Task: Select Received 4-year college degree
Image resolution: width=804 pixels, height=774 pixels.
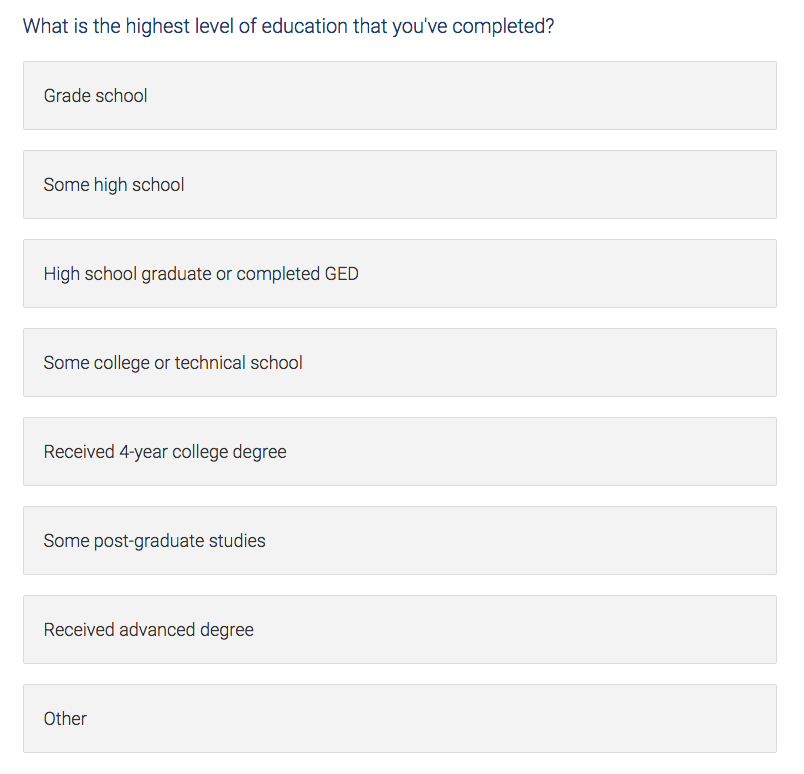Action: click(x=400, y=452)
